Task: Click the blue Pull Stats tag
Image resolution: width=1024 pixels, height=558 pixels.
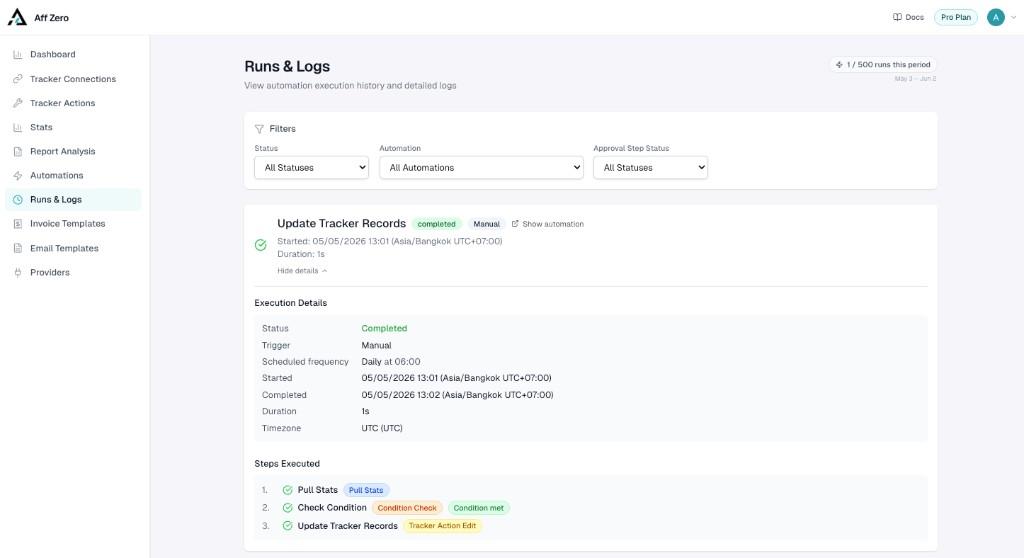Action: [x=366, y=490]
